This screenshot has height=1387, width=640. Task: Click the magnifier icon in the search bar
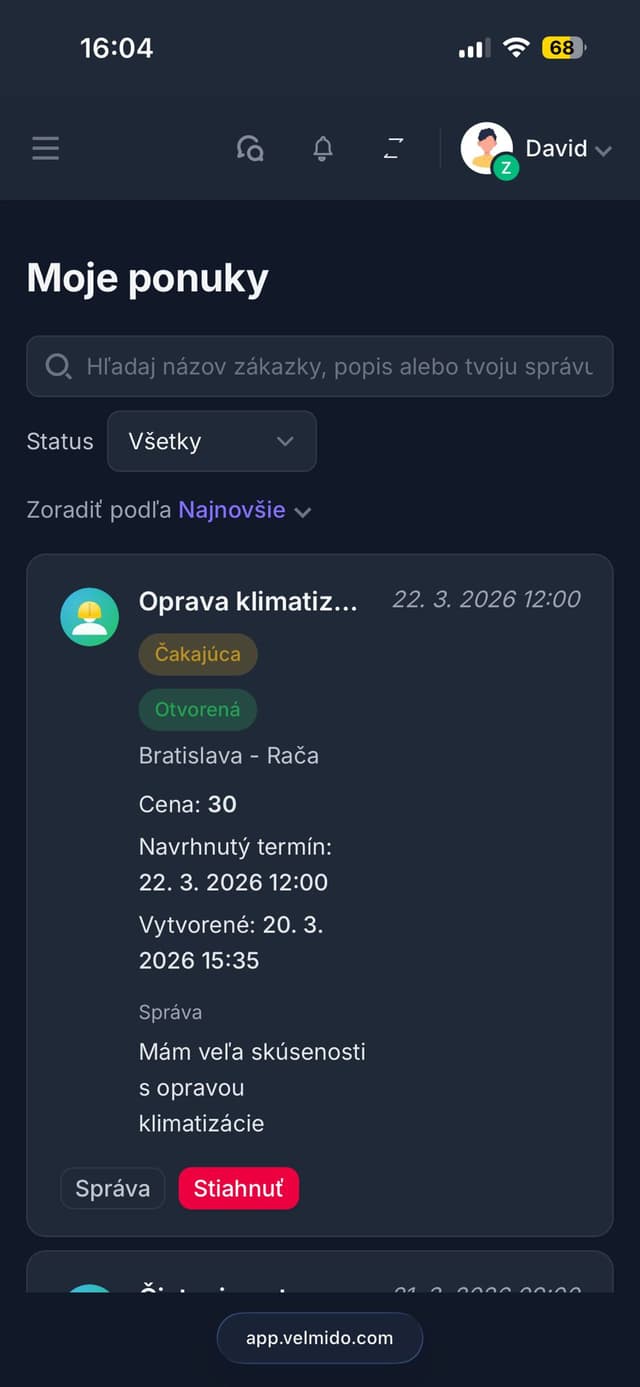(x=58, y=366)
